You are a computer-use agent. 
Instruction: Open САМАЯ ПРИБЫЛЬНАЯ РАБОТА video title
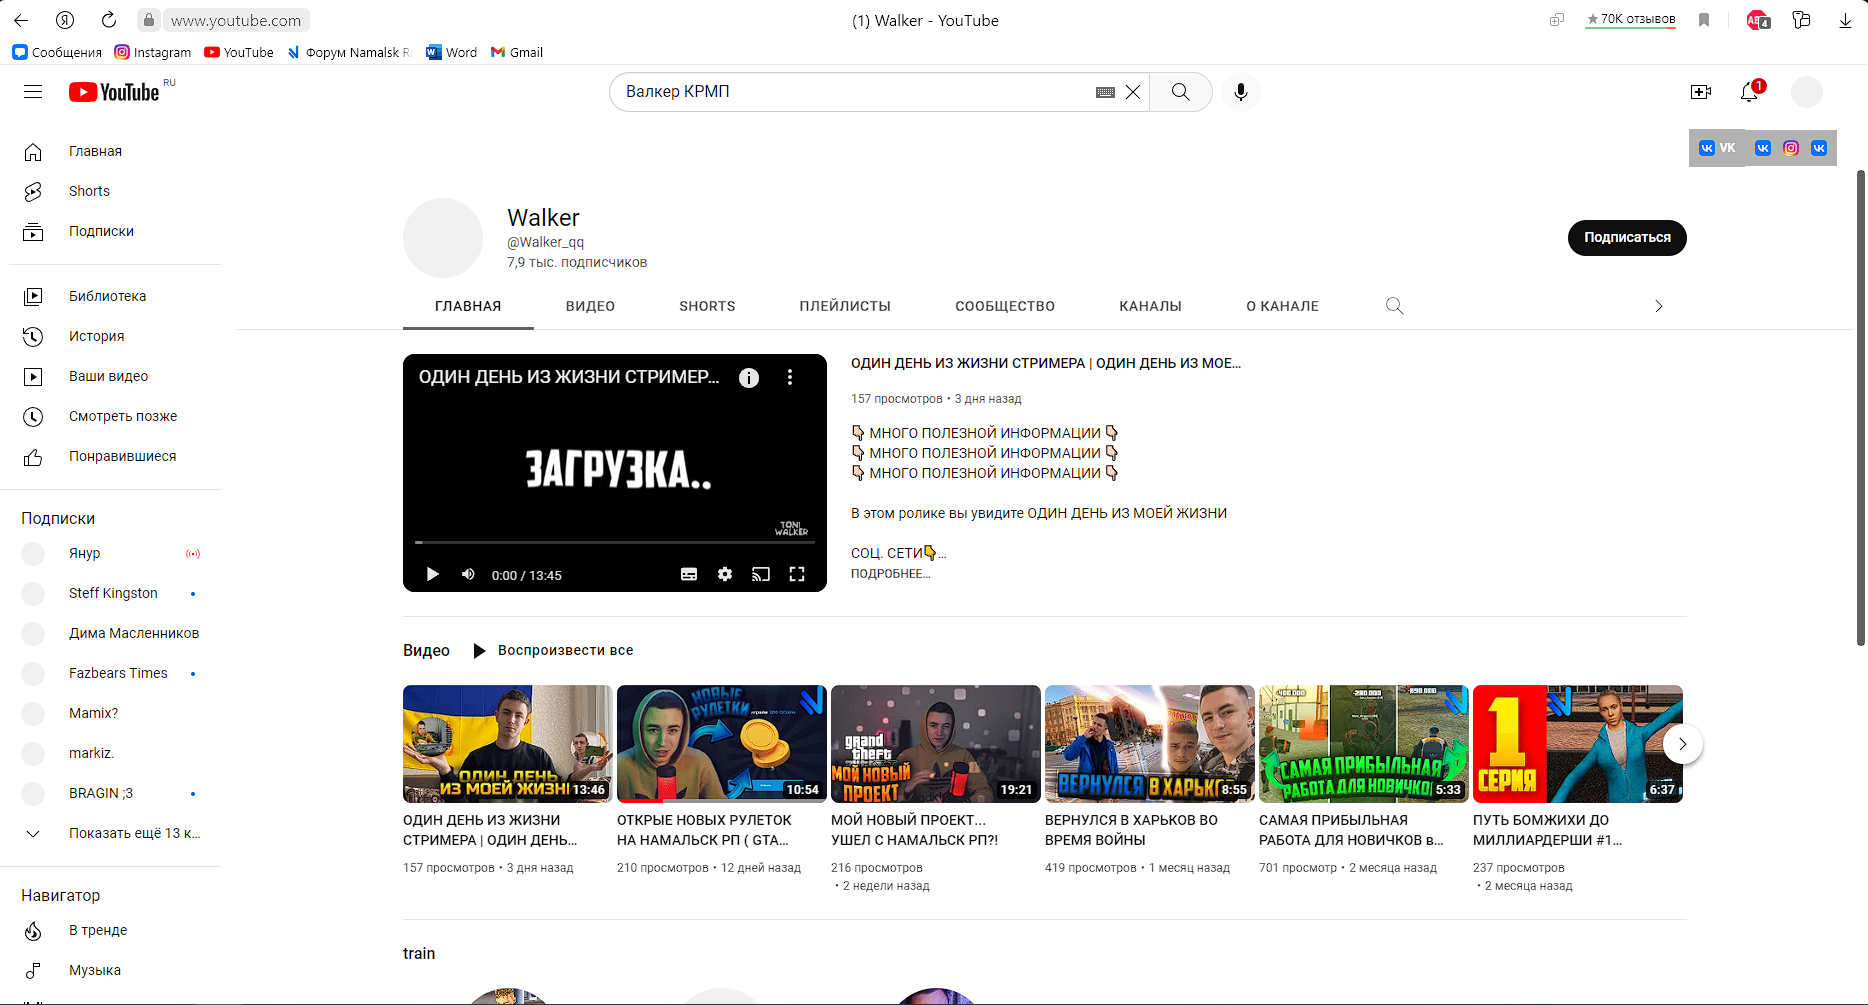1351,830
